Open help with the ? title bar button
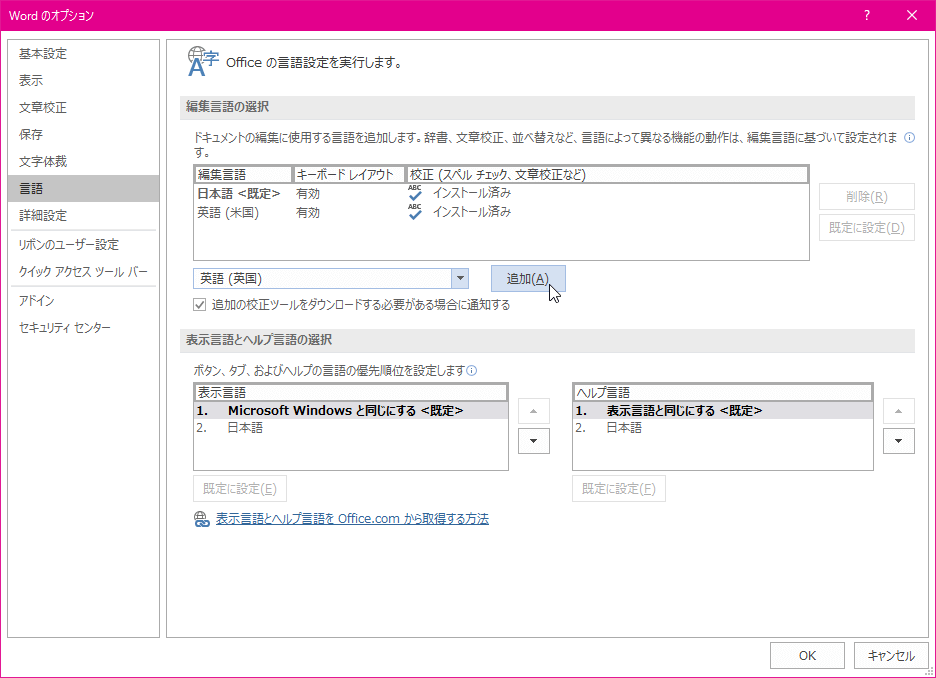 click(867, 16)
